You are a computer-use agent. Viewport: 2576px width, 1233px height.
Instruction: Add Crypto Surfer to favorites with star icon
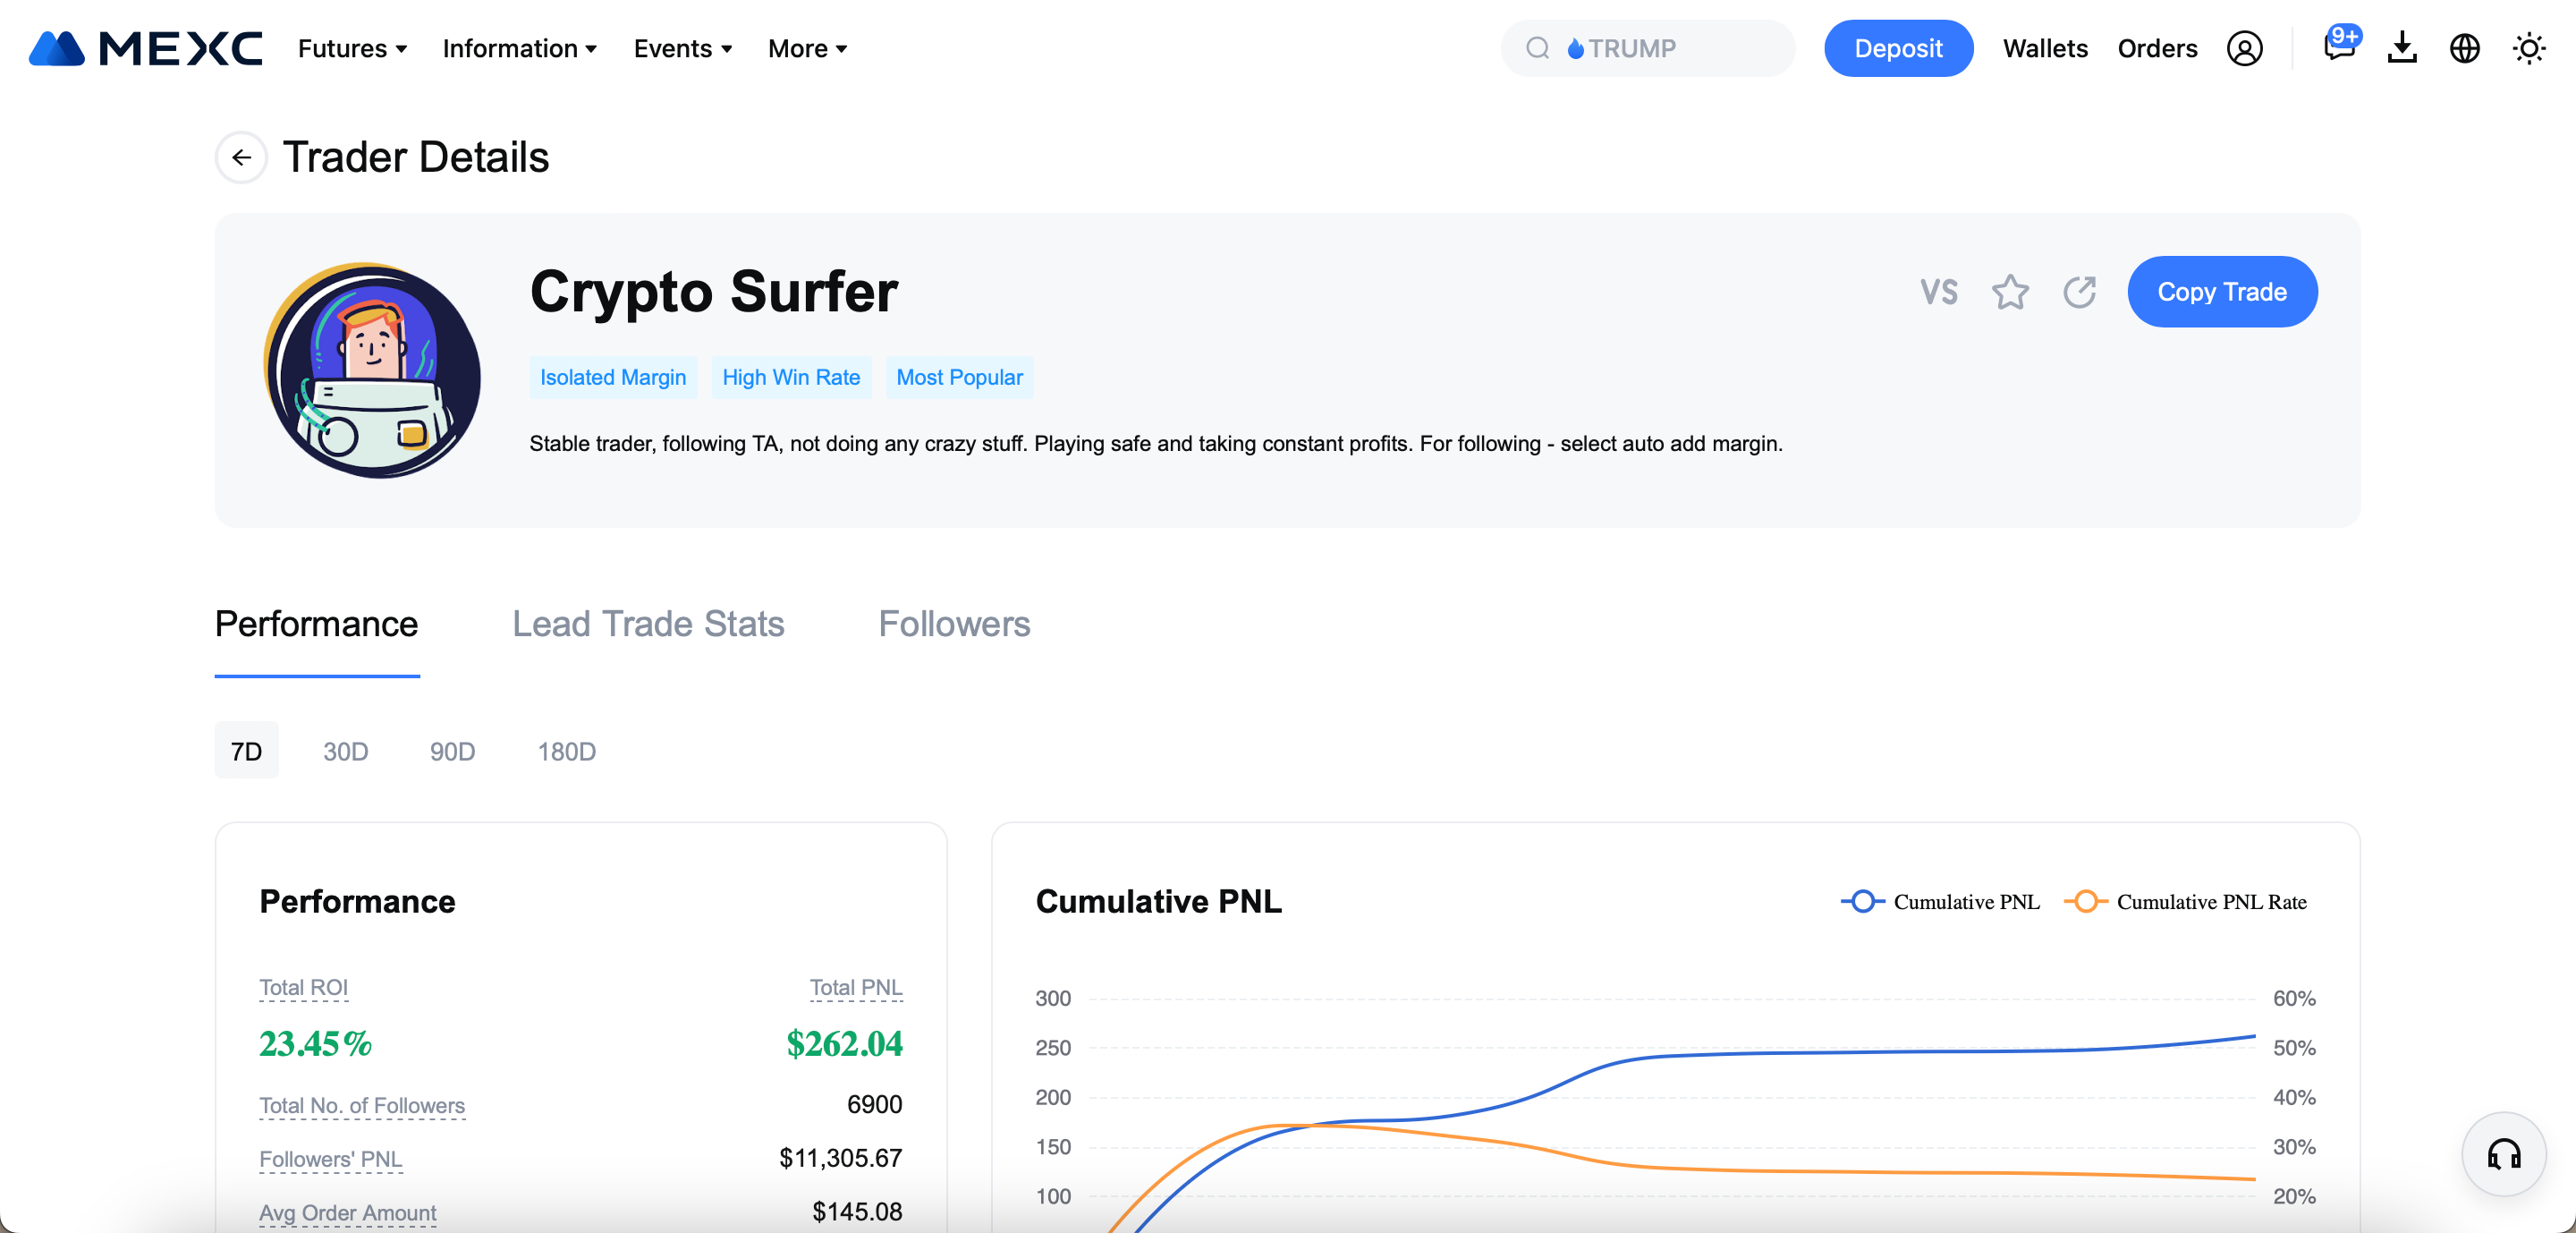2010,292
